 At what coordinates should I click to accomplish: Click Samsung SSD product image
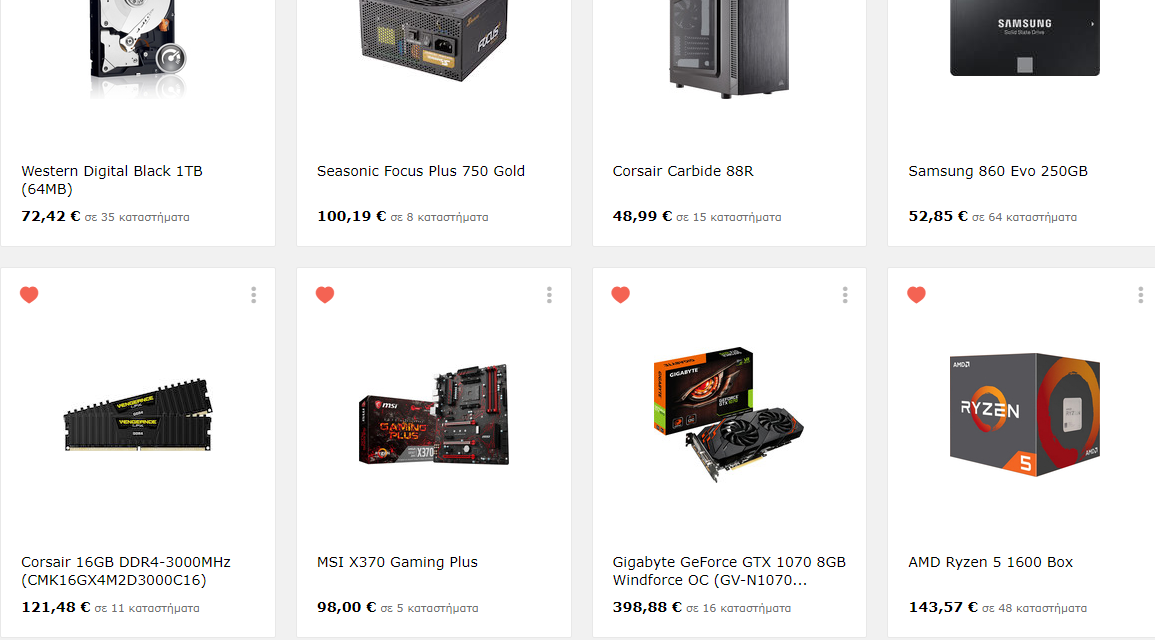coord(1025,38)
